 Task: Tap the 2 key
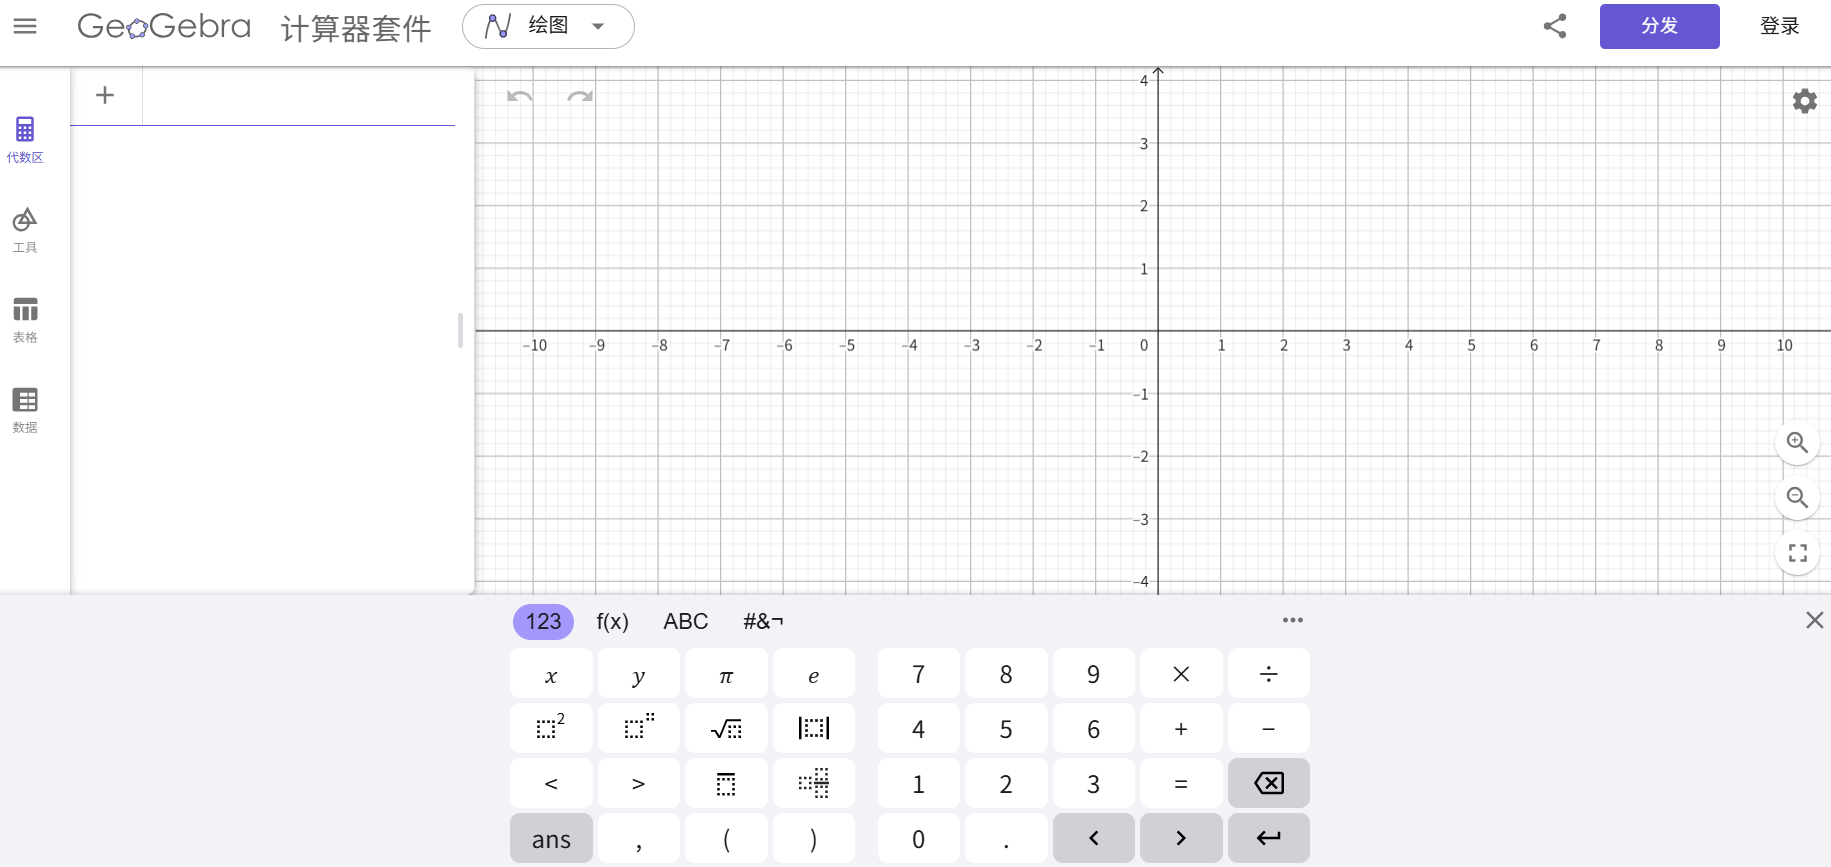pyautogui.click(x=1006, y=783)
